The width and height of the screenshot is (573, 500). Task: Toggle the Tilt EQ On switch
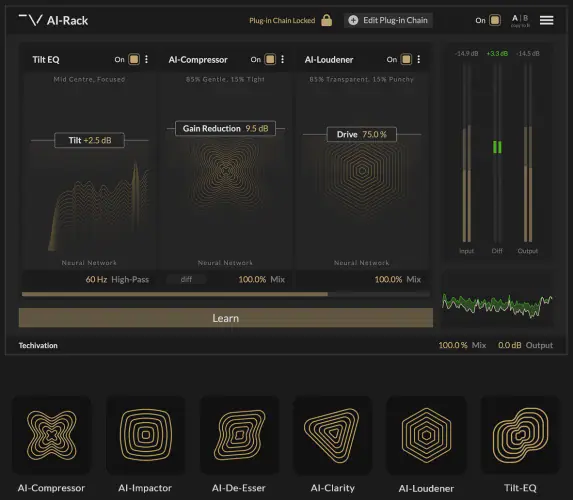[x=134, y=59]
